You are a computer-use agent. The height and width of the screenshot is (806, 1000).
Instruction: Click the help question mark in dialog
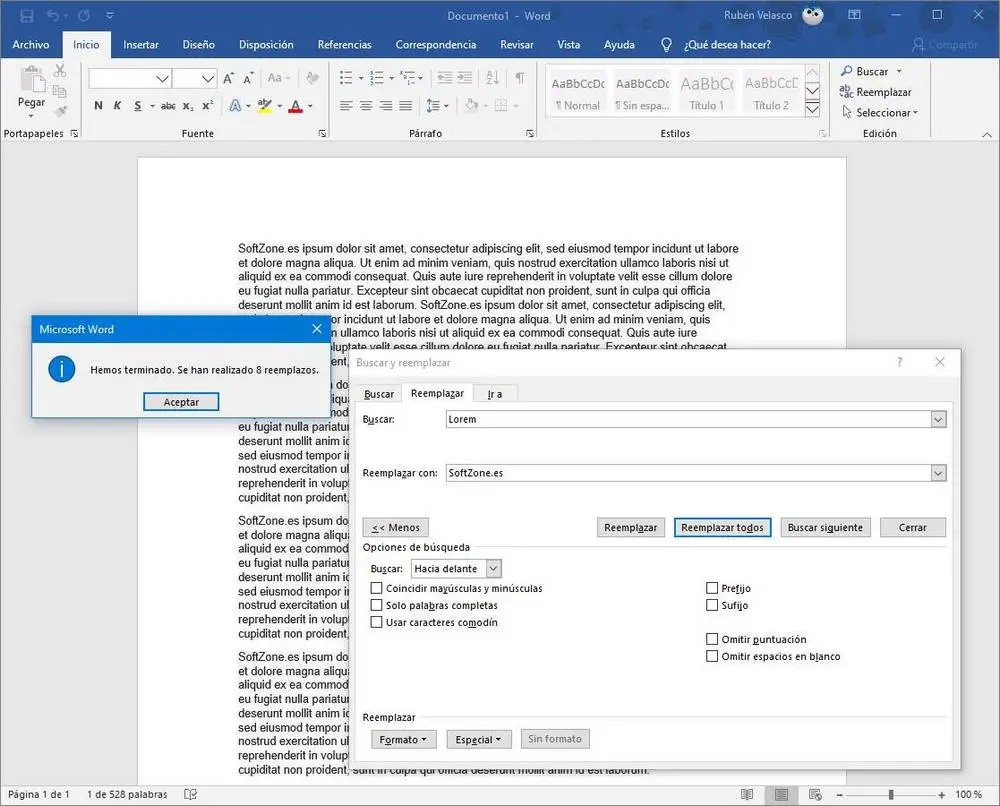(900, 362)
